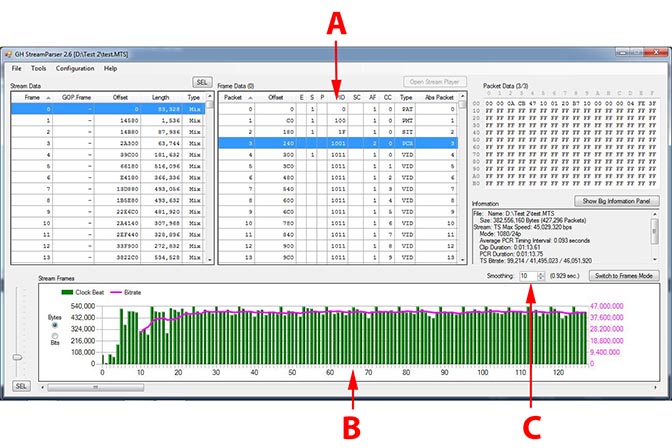Click the PID column header

click(x=340, y=98)
